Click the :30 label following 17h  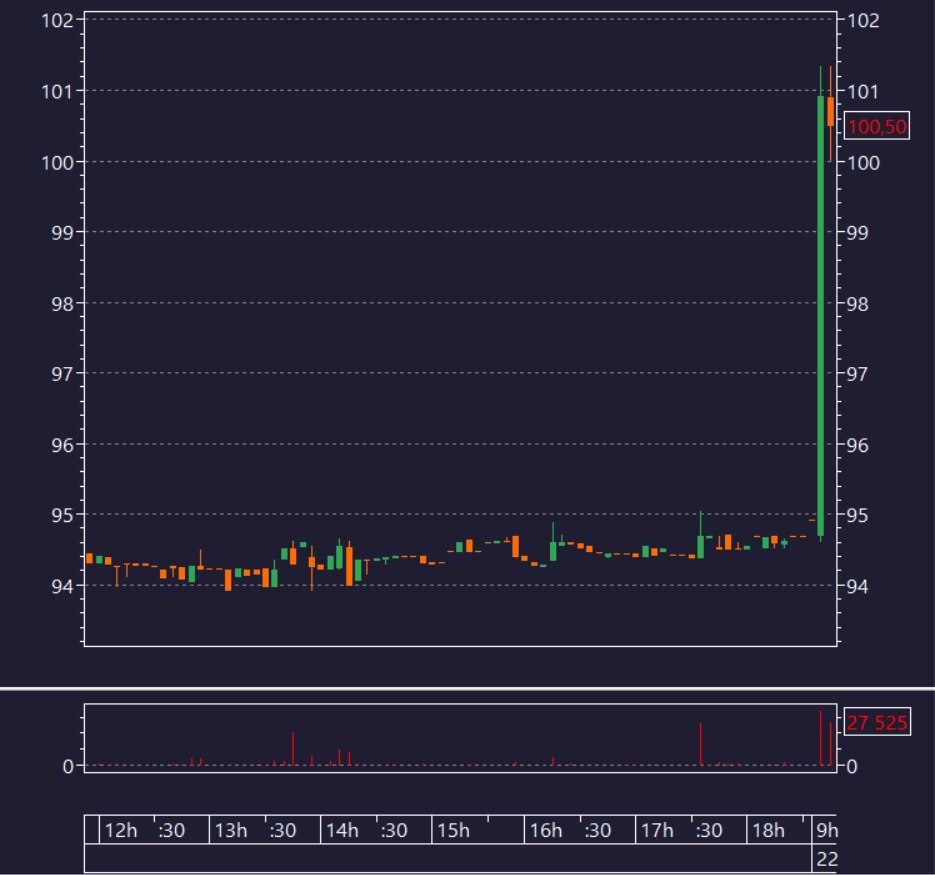(x=709, y=830)
